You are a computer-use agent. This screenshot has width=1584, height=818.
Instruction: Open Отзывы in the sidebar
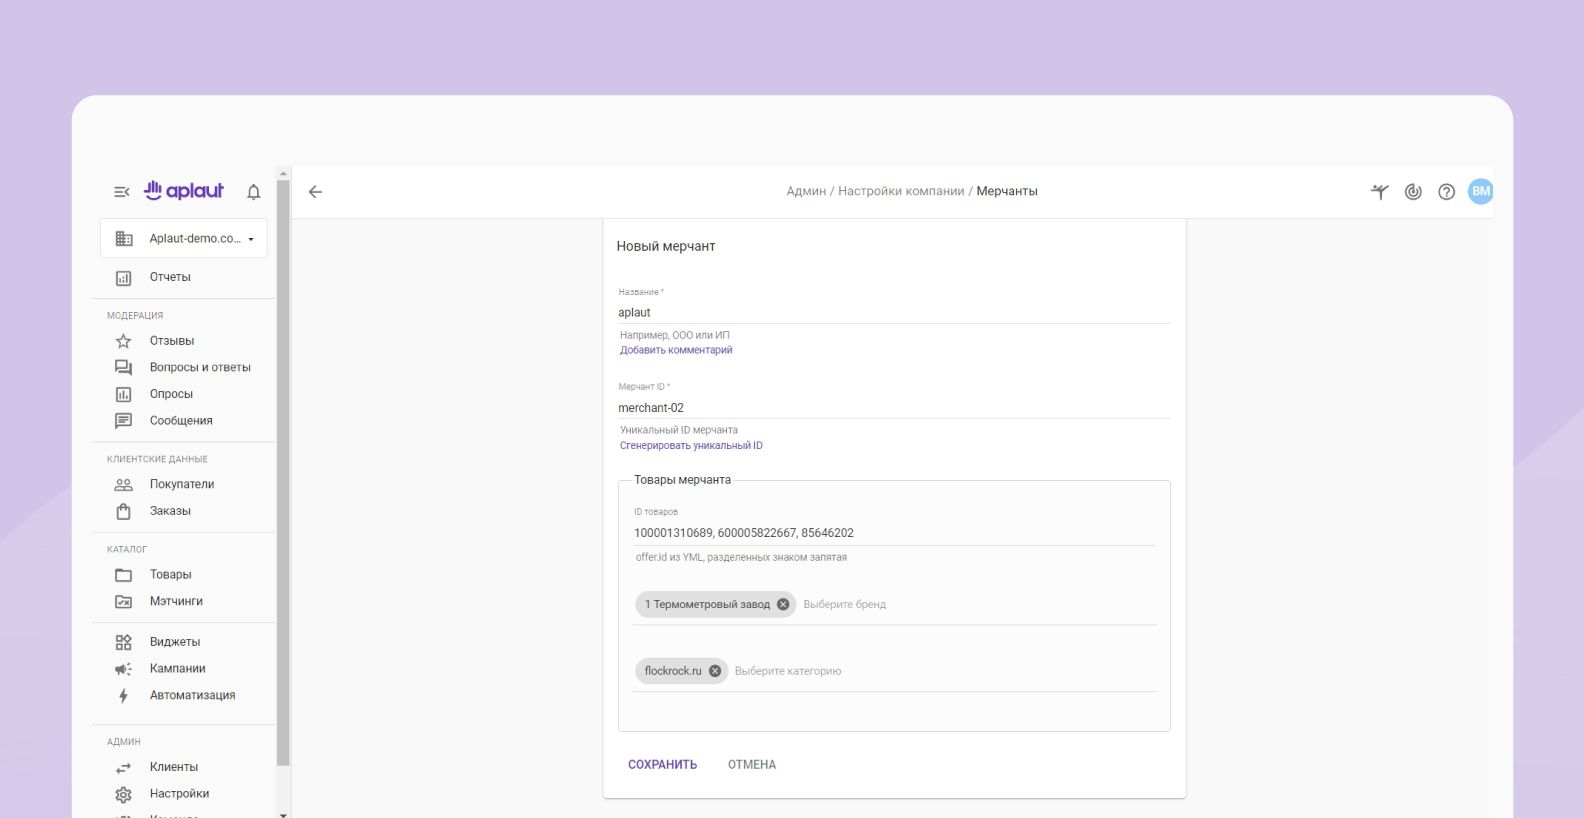tap(172, 341)
